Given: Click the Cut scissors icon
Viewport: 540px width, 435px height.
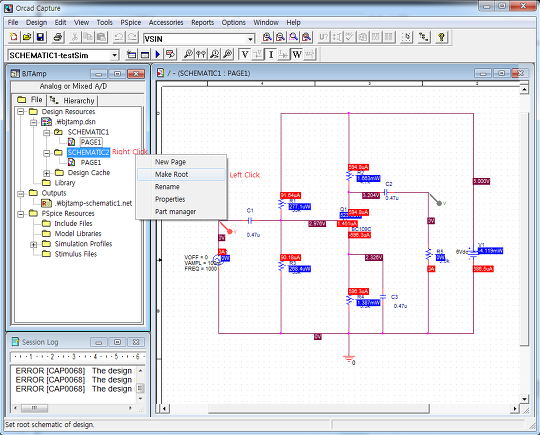Looking at the screenshot, I should (75, 37).
